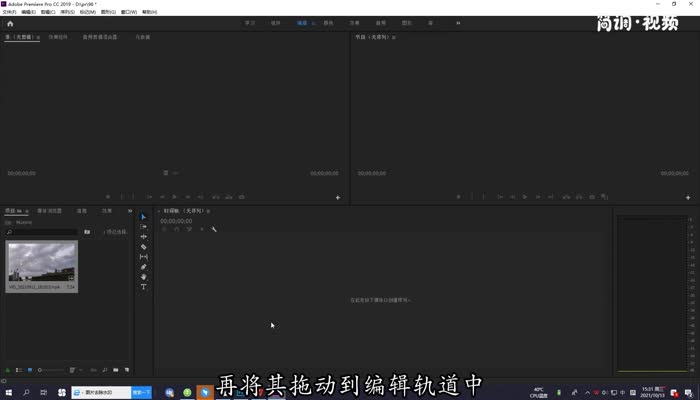The width and height of the screenshot is (700, 400).
Task: Select the sky video clip thumbnail
Action: click(41, 263)
